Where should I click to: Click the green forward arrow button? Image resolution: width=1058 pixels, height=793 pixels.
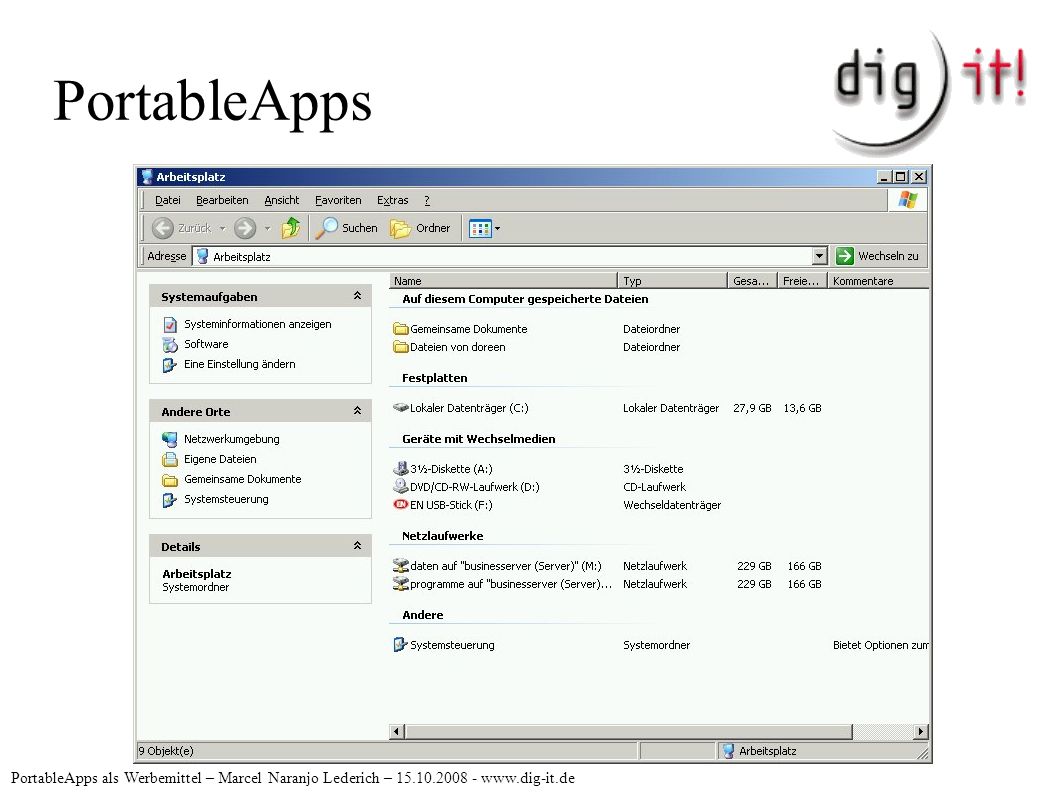(245, 228)
